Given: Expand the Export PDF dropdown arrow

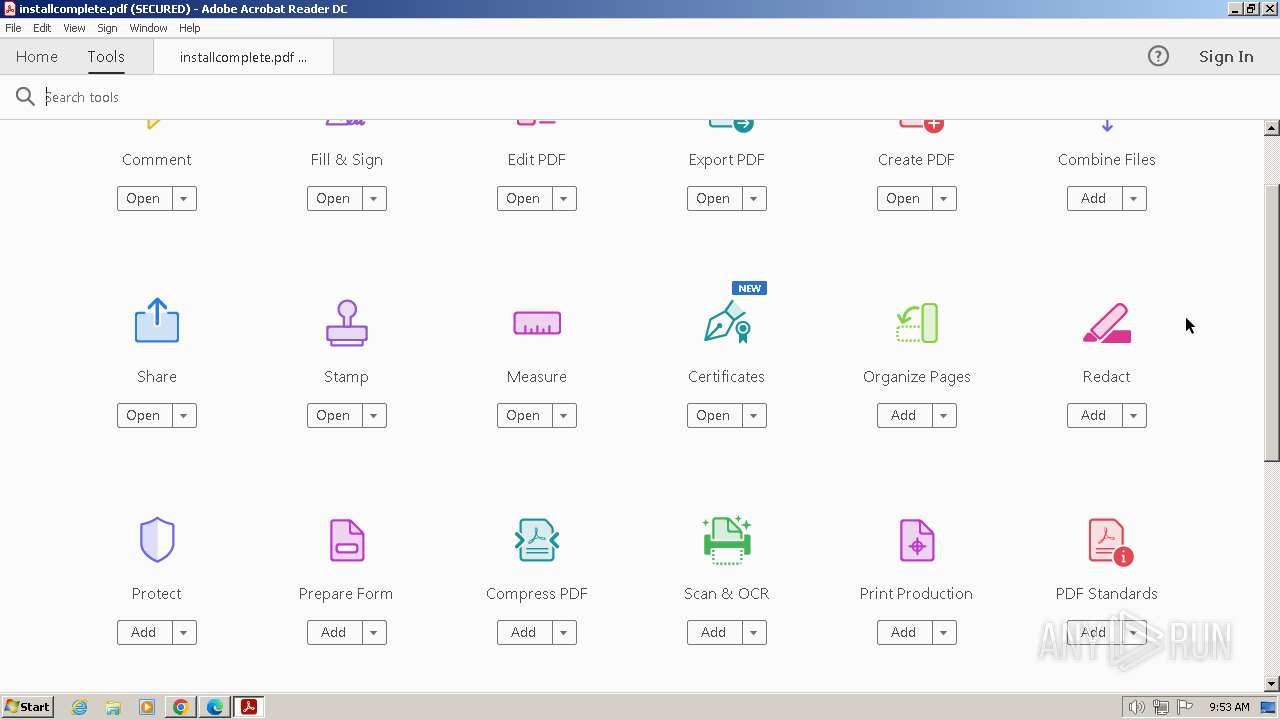Looking at the screenshot, I should [753, 198].
